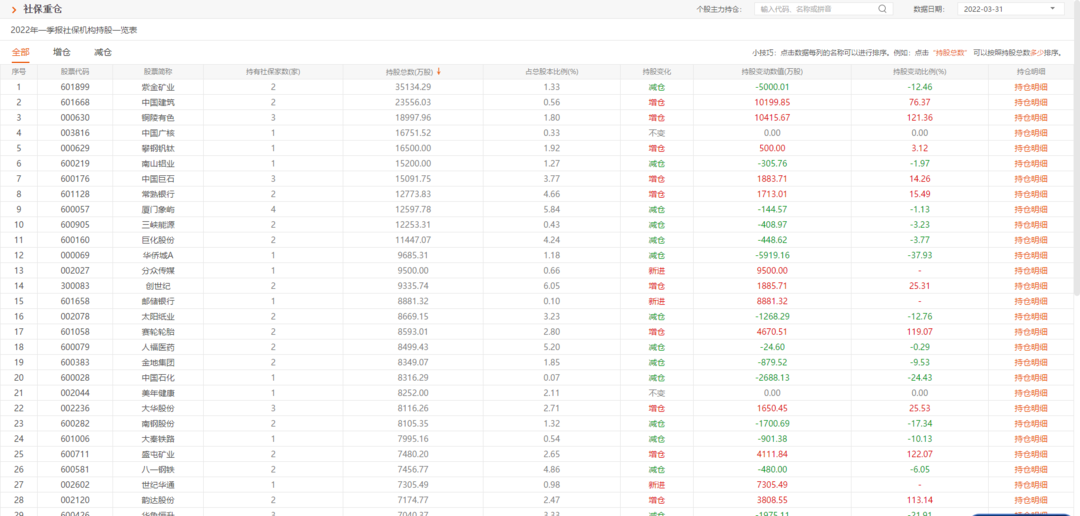This screenshot has height=516, width=1080.
Task: Click share ratio 6.05 for 创世纪
Action: point(552,286)
